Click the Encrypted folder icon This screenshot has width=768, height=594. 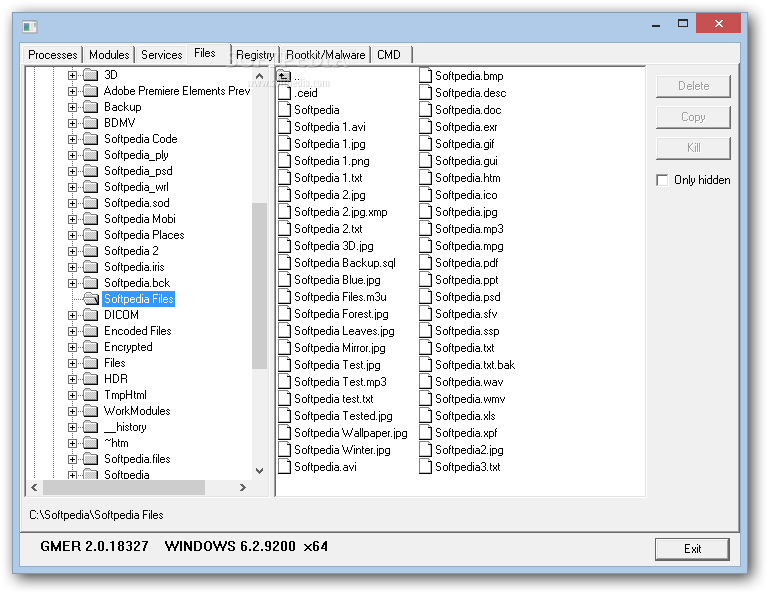91,347
